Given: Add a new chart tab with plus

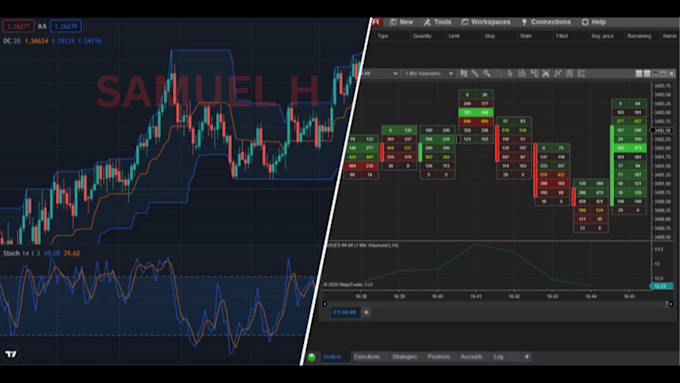Looking at the screenshot, I should coord(366,312).
